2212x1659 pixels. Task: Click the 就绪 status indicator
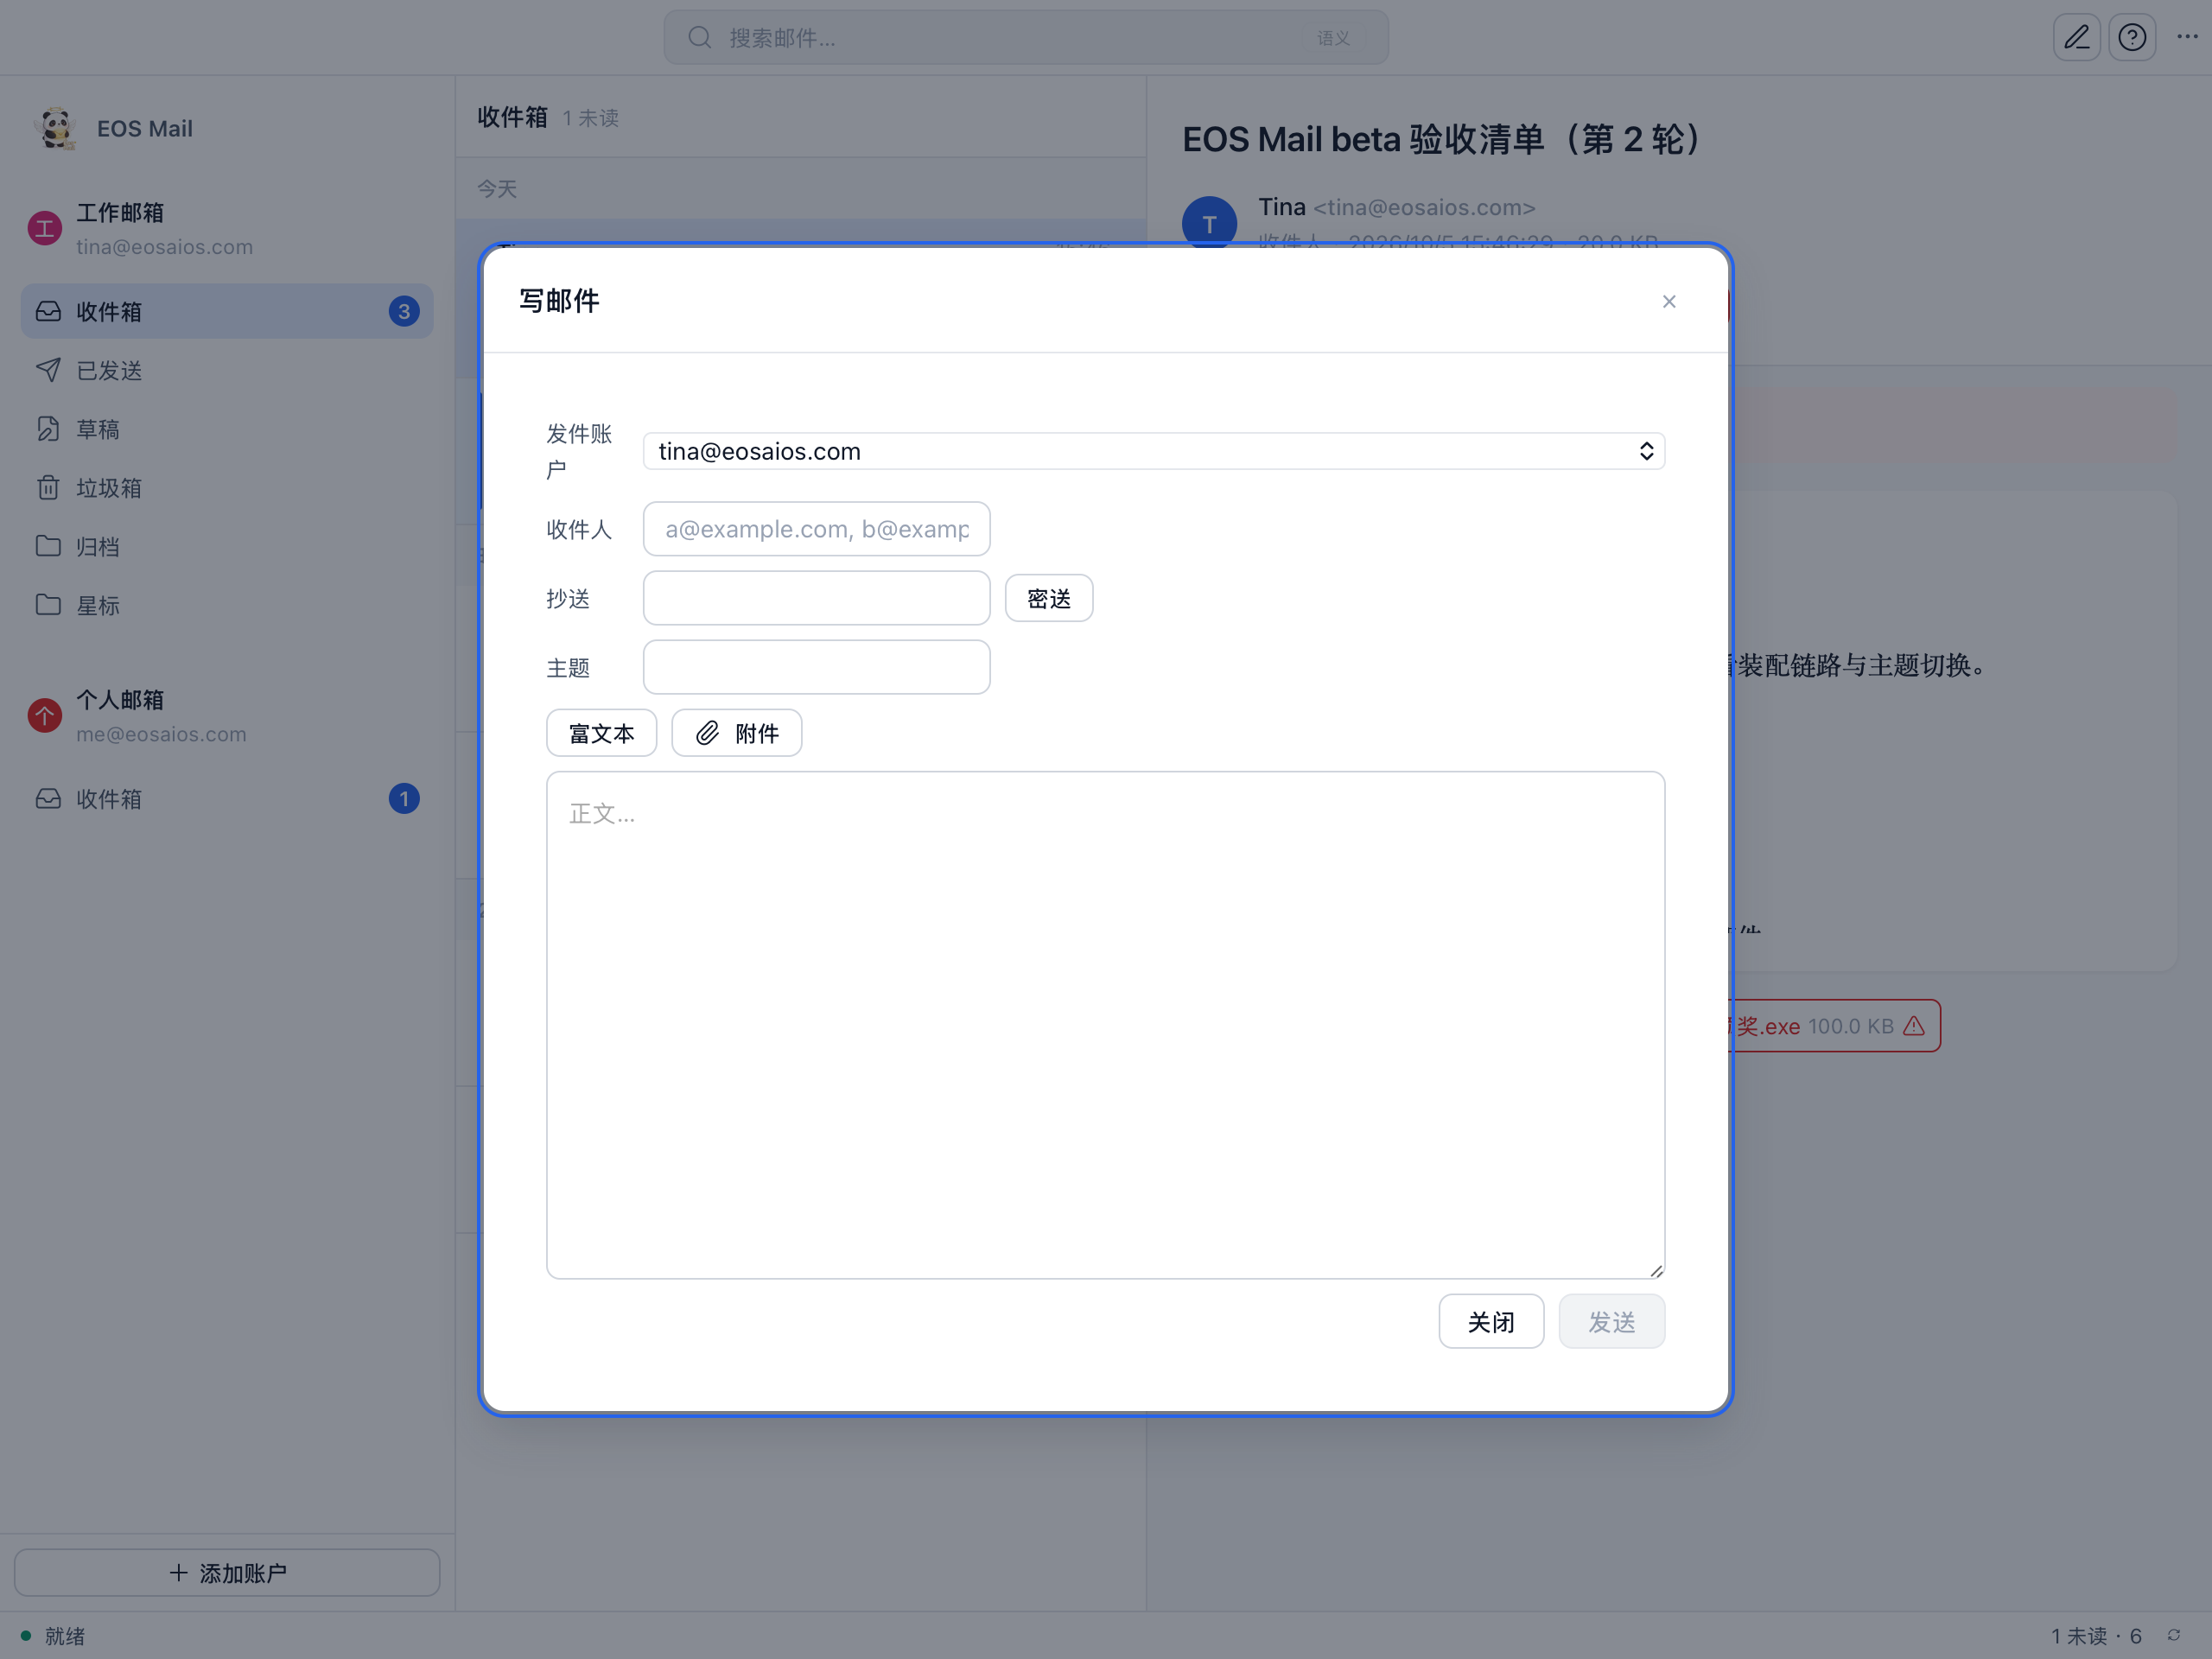(53, 1636)
